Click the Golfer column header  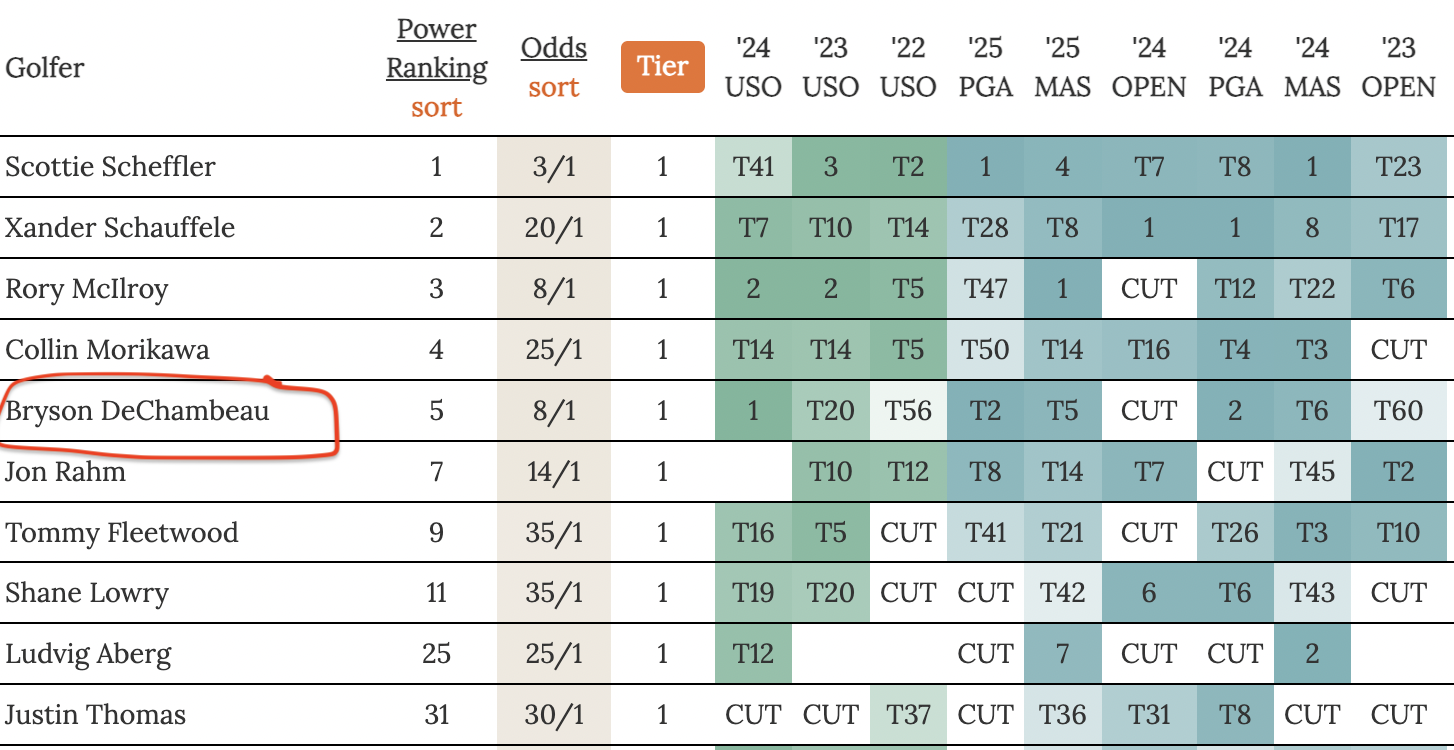[45, 68]
